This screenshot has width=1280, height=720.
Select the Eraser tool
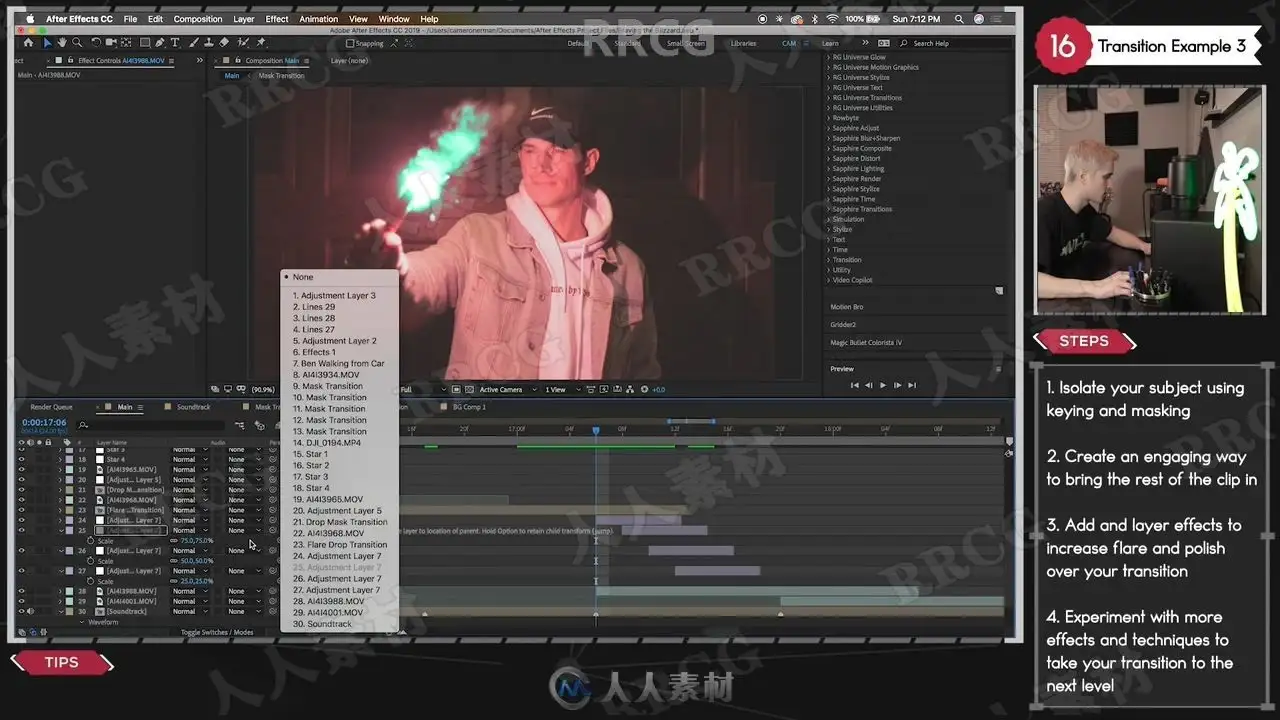[x=224, y=42]
